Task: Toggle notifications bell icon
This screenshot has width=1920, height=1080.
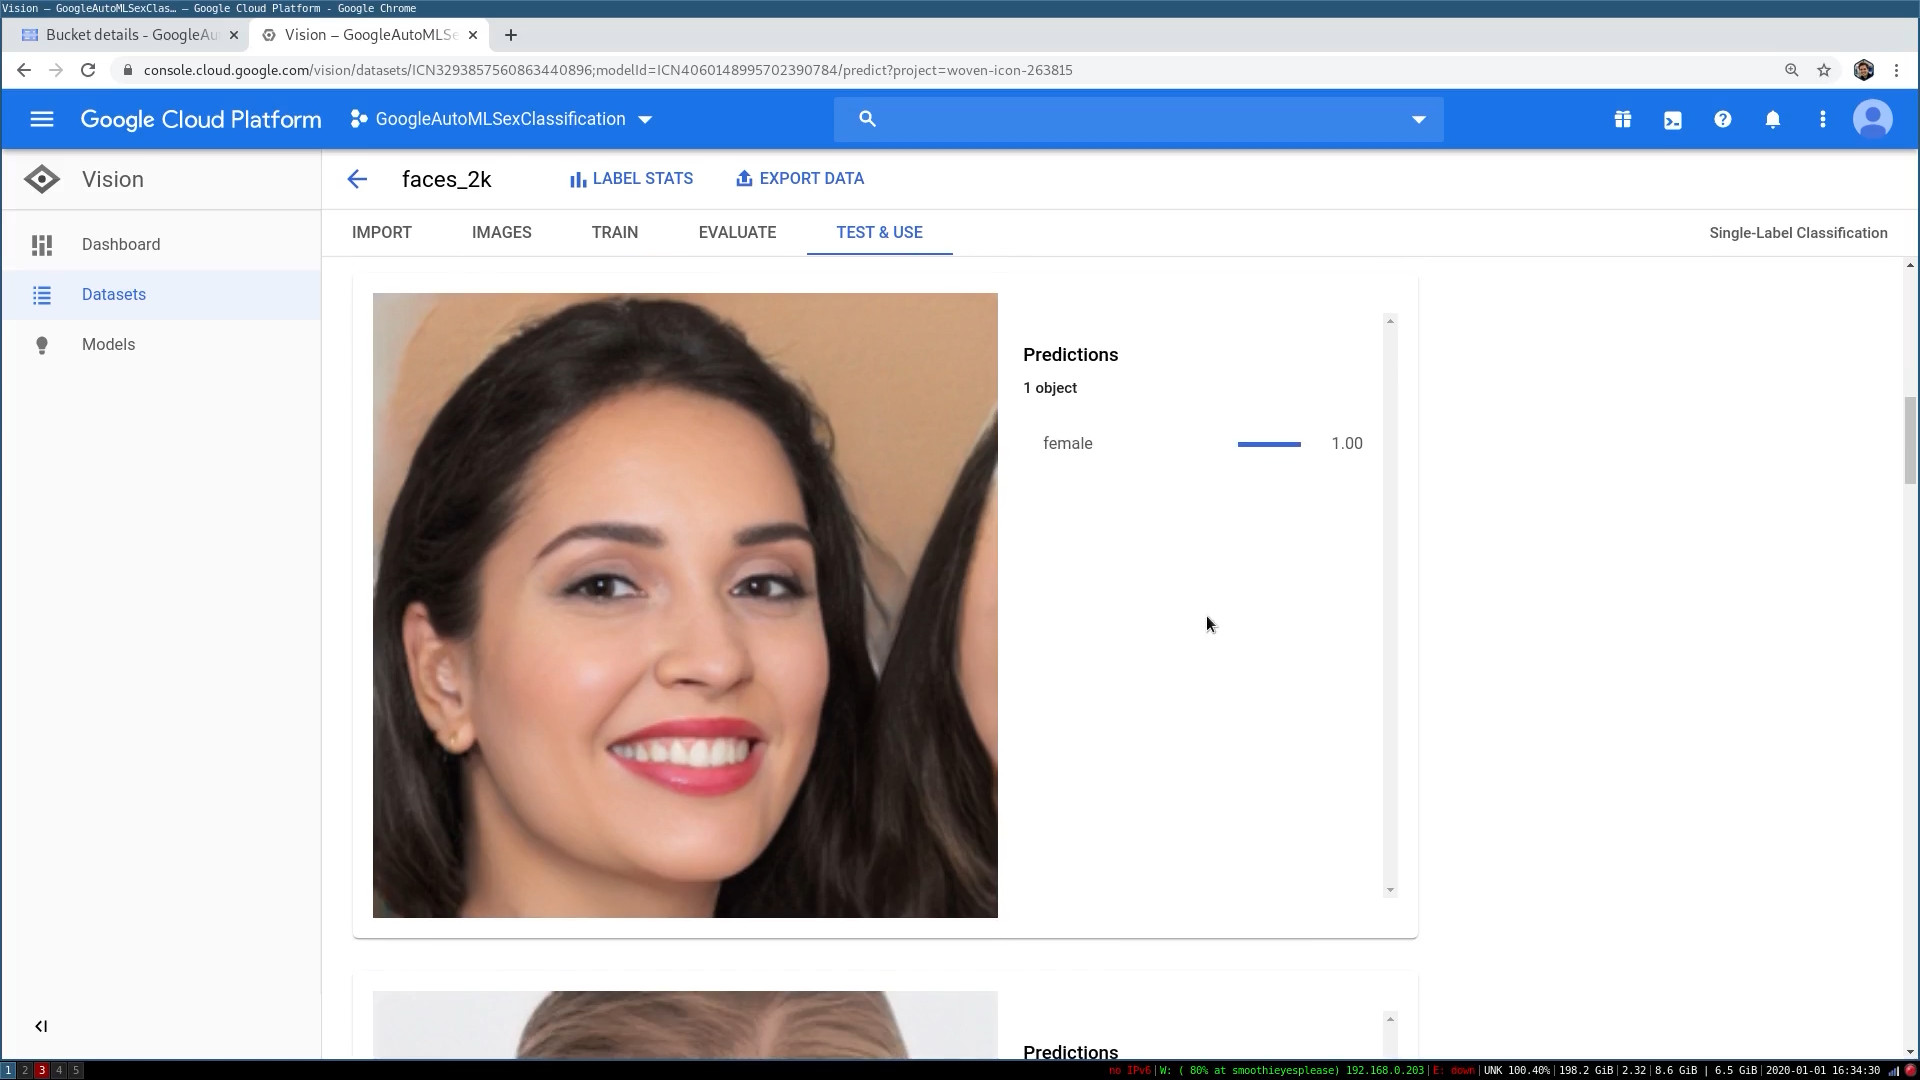Action: [x=1772, y=119]
